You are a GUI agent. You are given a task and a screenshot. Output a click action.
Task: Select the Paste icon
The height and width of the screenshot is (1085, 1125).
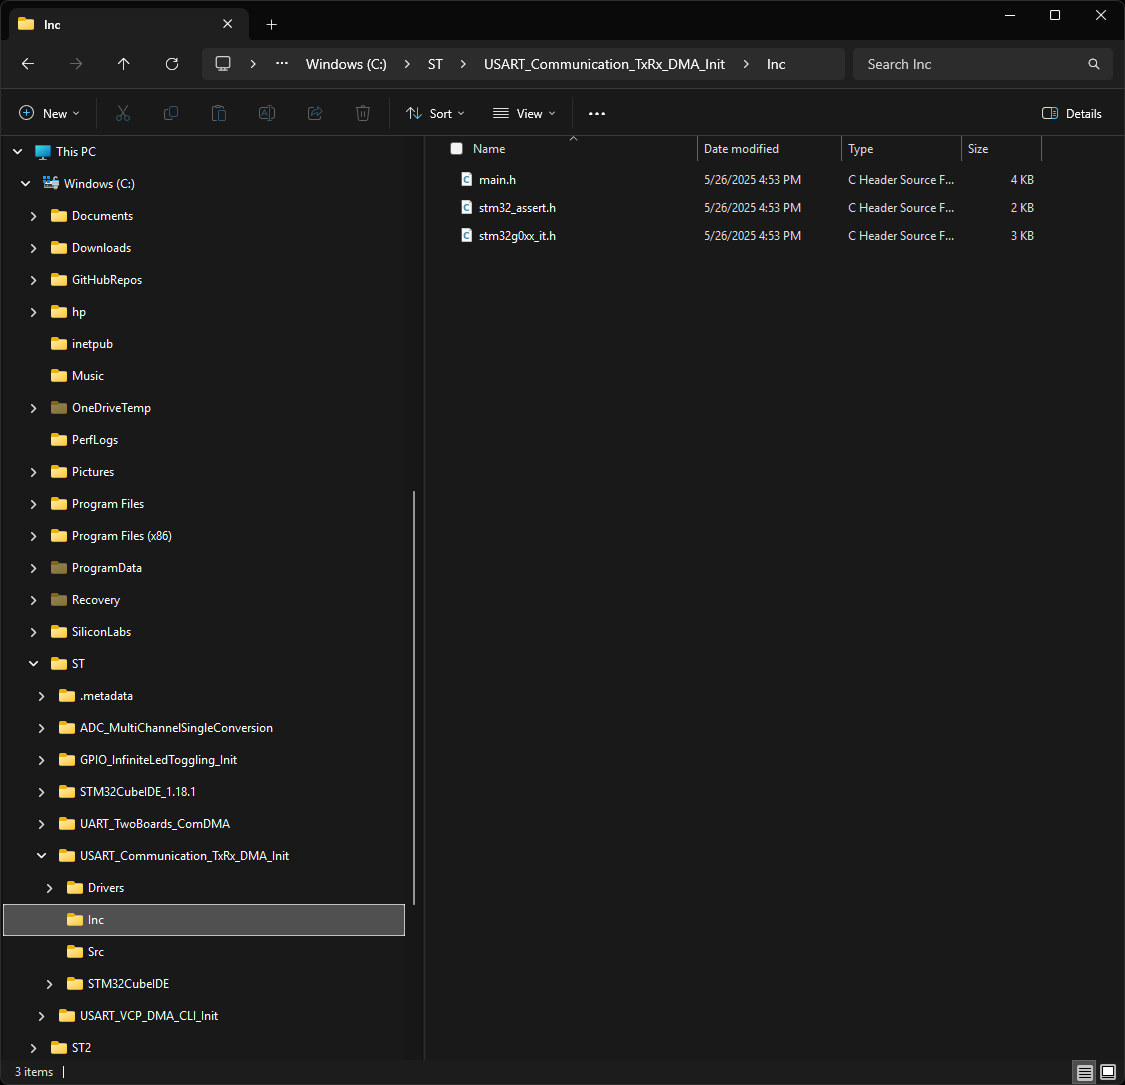(x=218, y=113)
